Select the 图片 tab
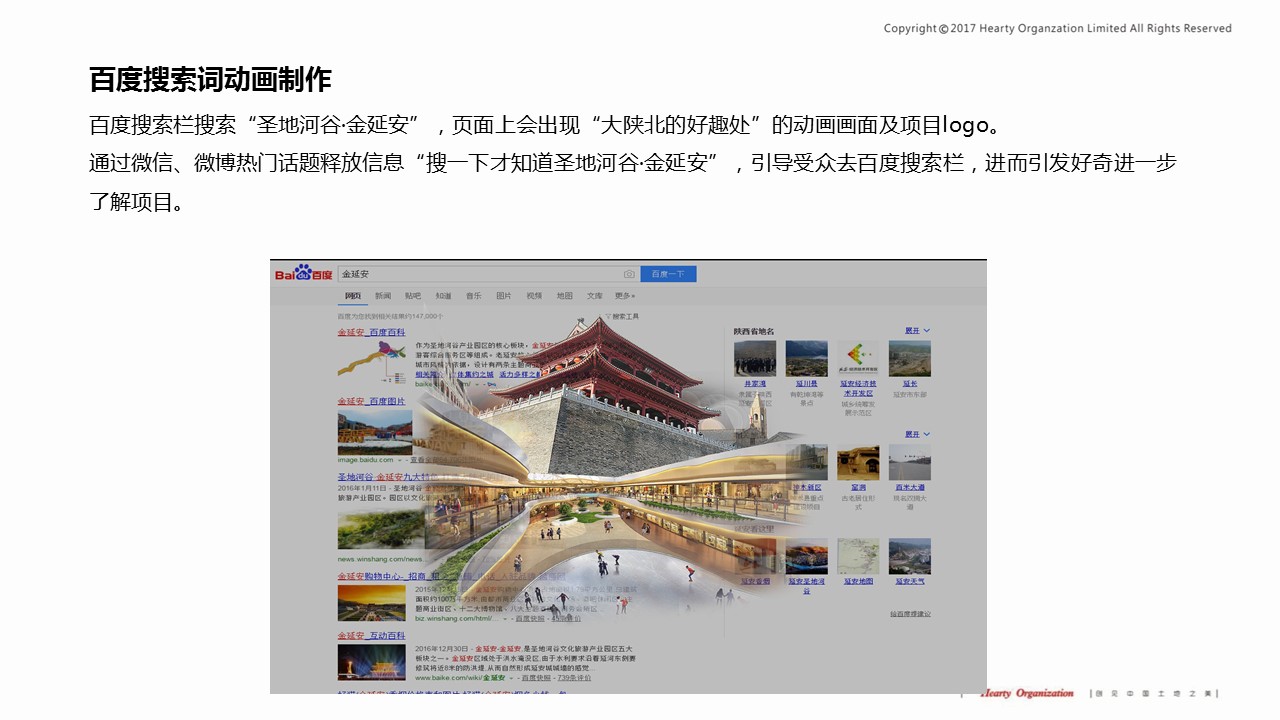Viewport: 1280px width, 720px height. point(504,296)
